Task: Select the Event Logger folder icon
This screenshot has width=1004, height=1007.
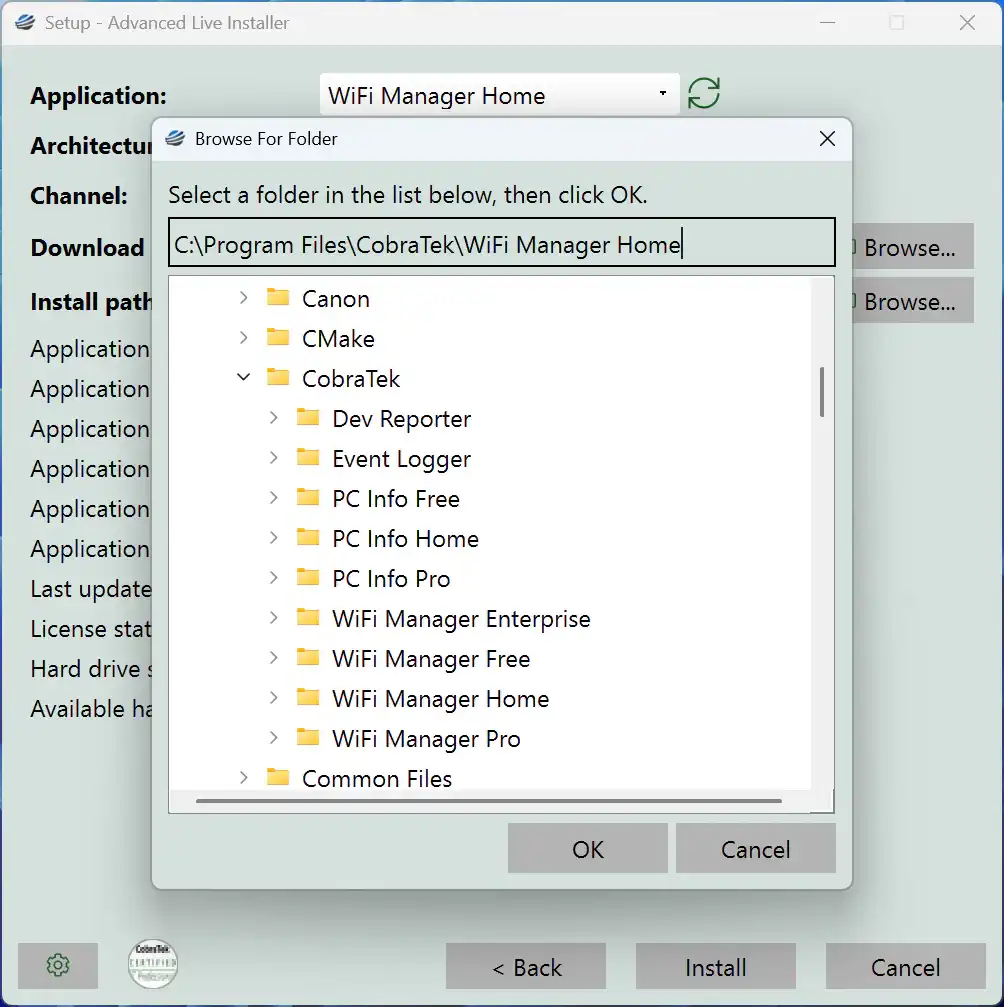Action: [308, 458]
